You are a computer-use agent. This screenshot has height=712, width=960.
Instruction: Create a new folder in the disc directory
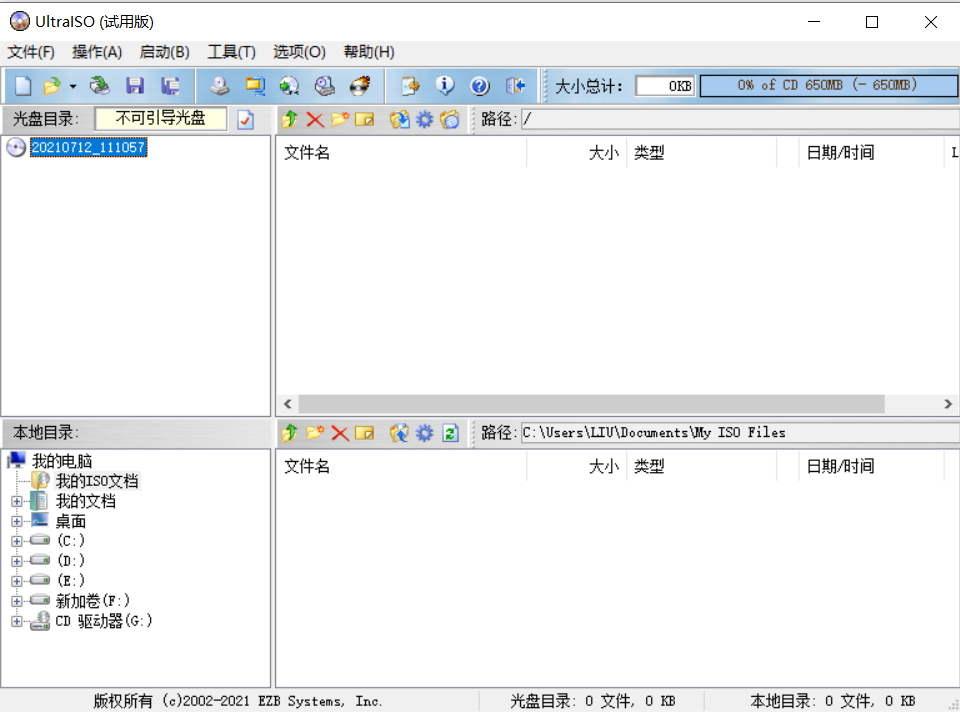340,119
